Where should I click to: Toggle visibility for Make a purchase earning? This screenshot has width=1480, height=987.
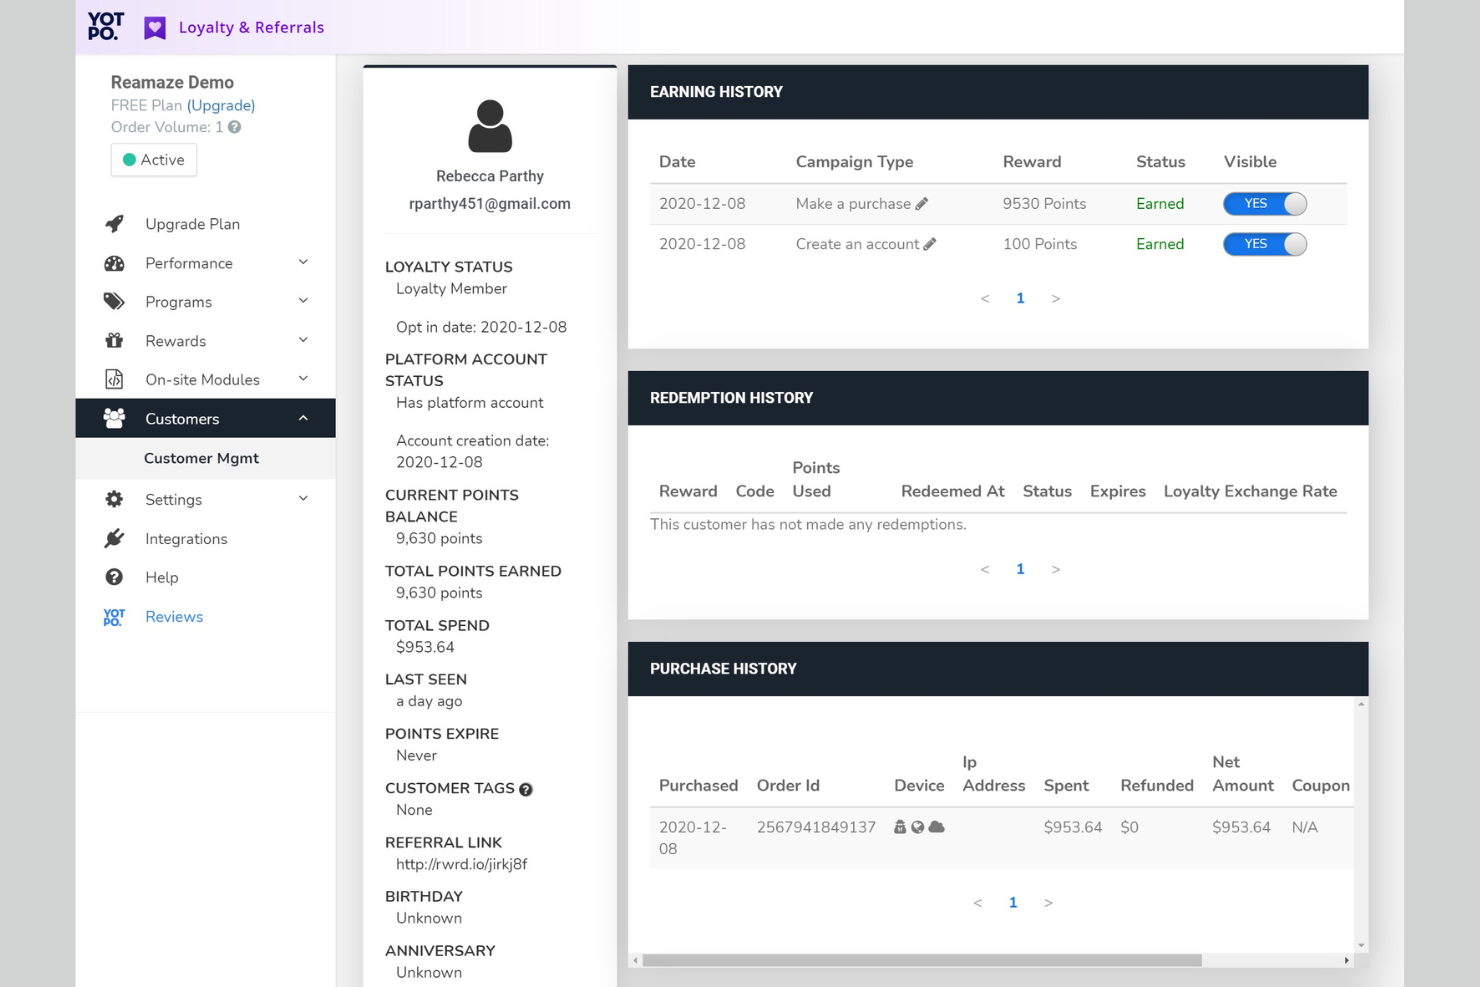[1265, 204]
